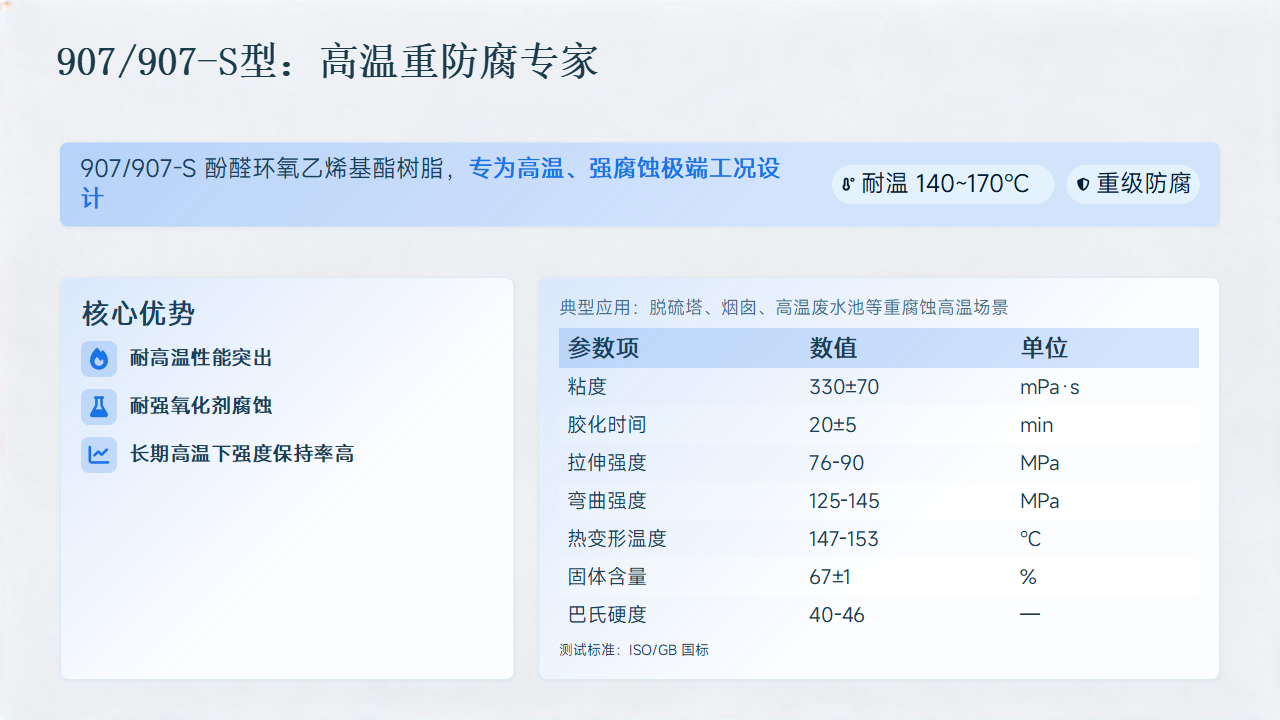
Task: Click the 弯曲强度 row label
Action: click(x=607, y=501)
